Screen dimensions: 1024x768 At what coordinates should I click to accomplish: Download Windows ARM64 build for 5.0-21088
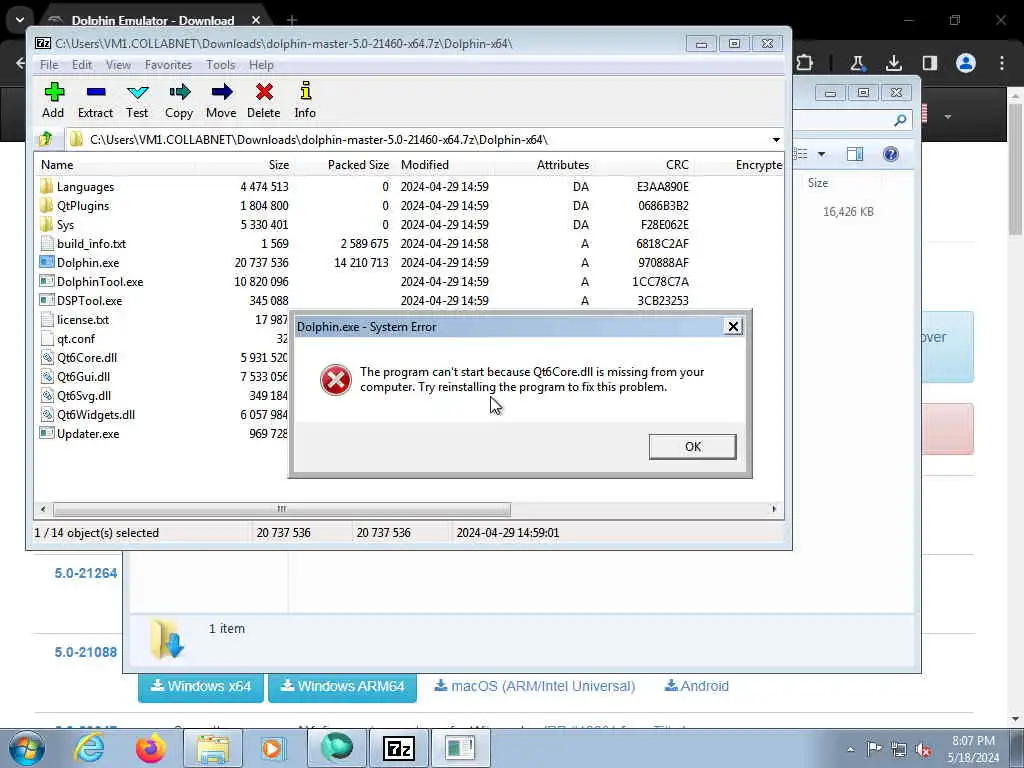tap(342, 686)
